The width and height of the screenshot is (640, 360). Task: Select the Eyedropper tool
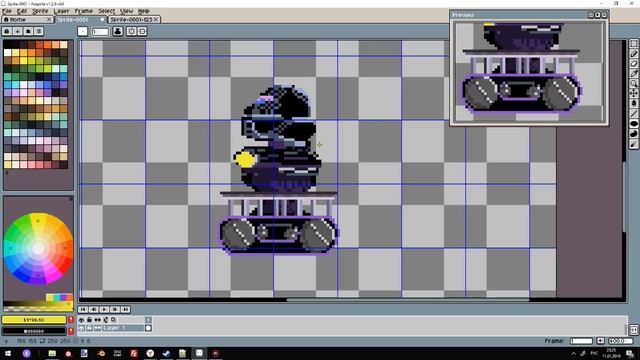[634, 73]
